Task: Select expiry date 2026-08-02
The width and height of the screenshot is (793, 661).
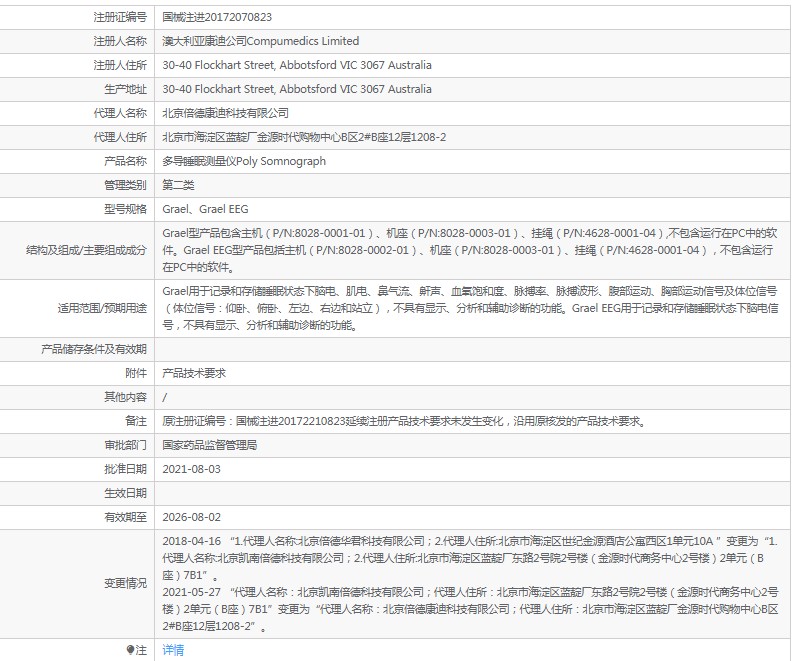Action: (191, 517)
